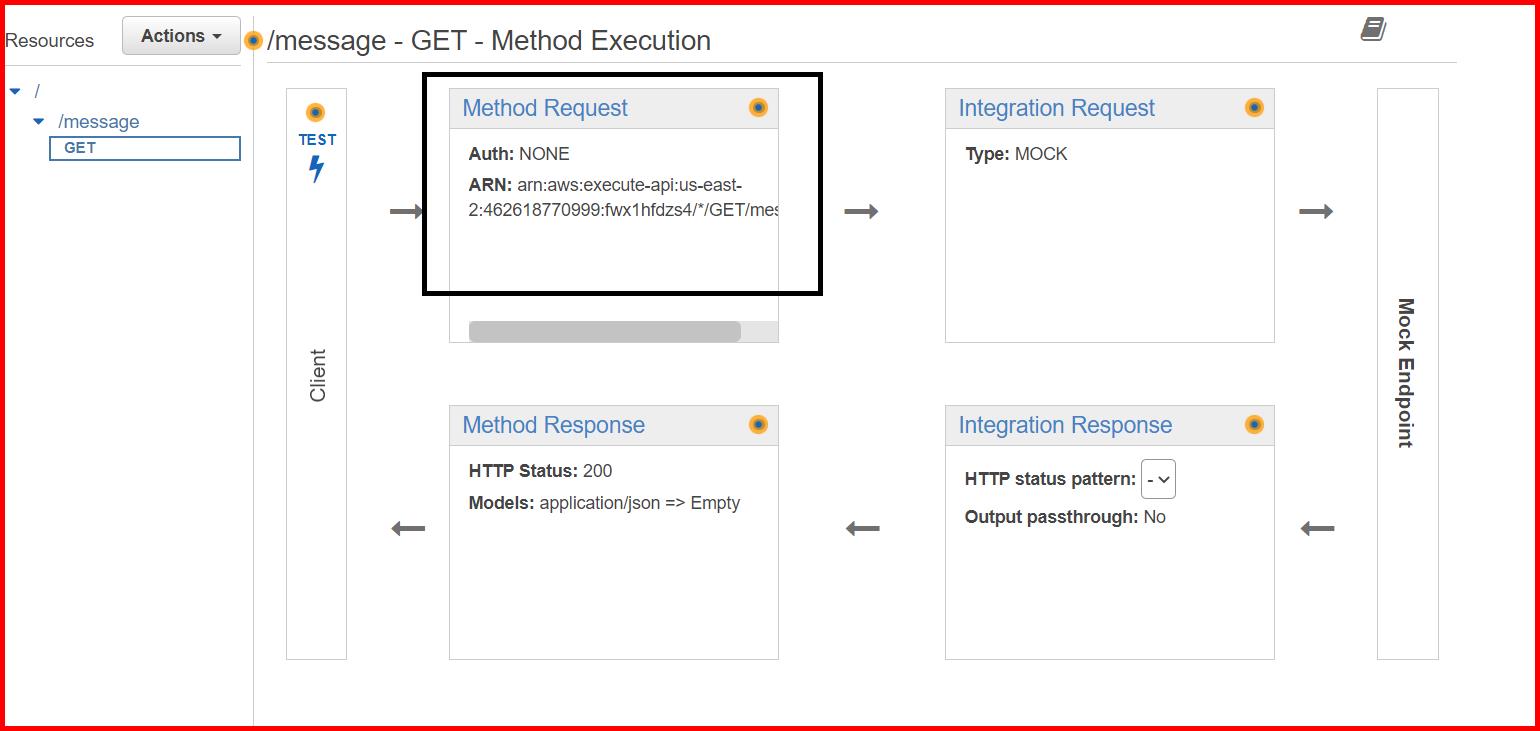Click the orange dot on Integration Request
1540x731 pixels.
1254,108
